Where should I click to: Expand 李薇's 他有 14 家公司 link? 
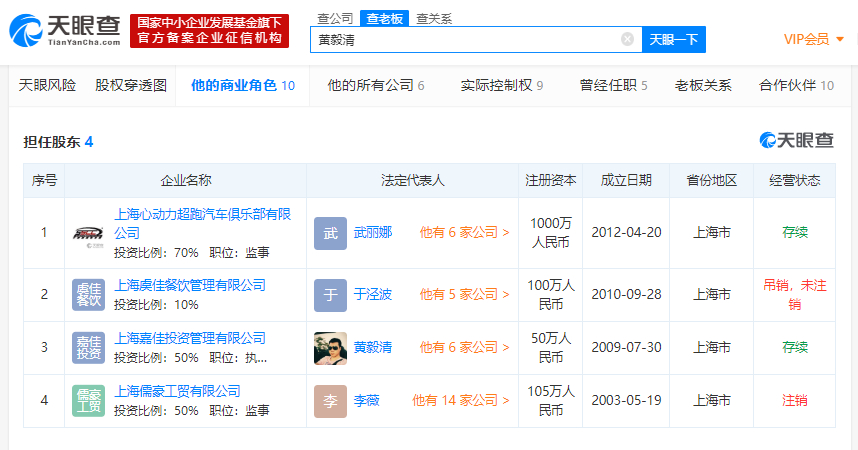(460, 401)
